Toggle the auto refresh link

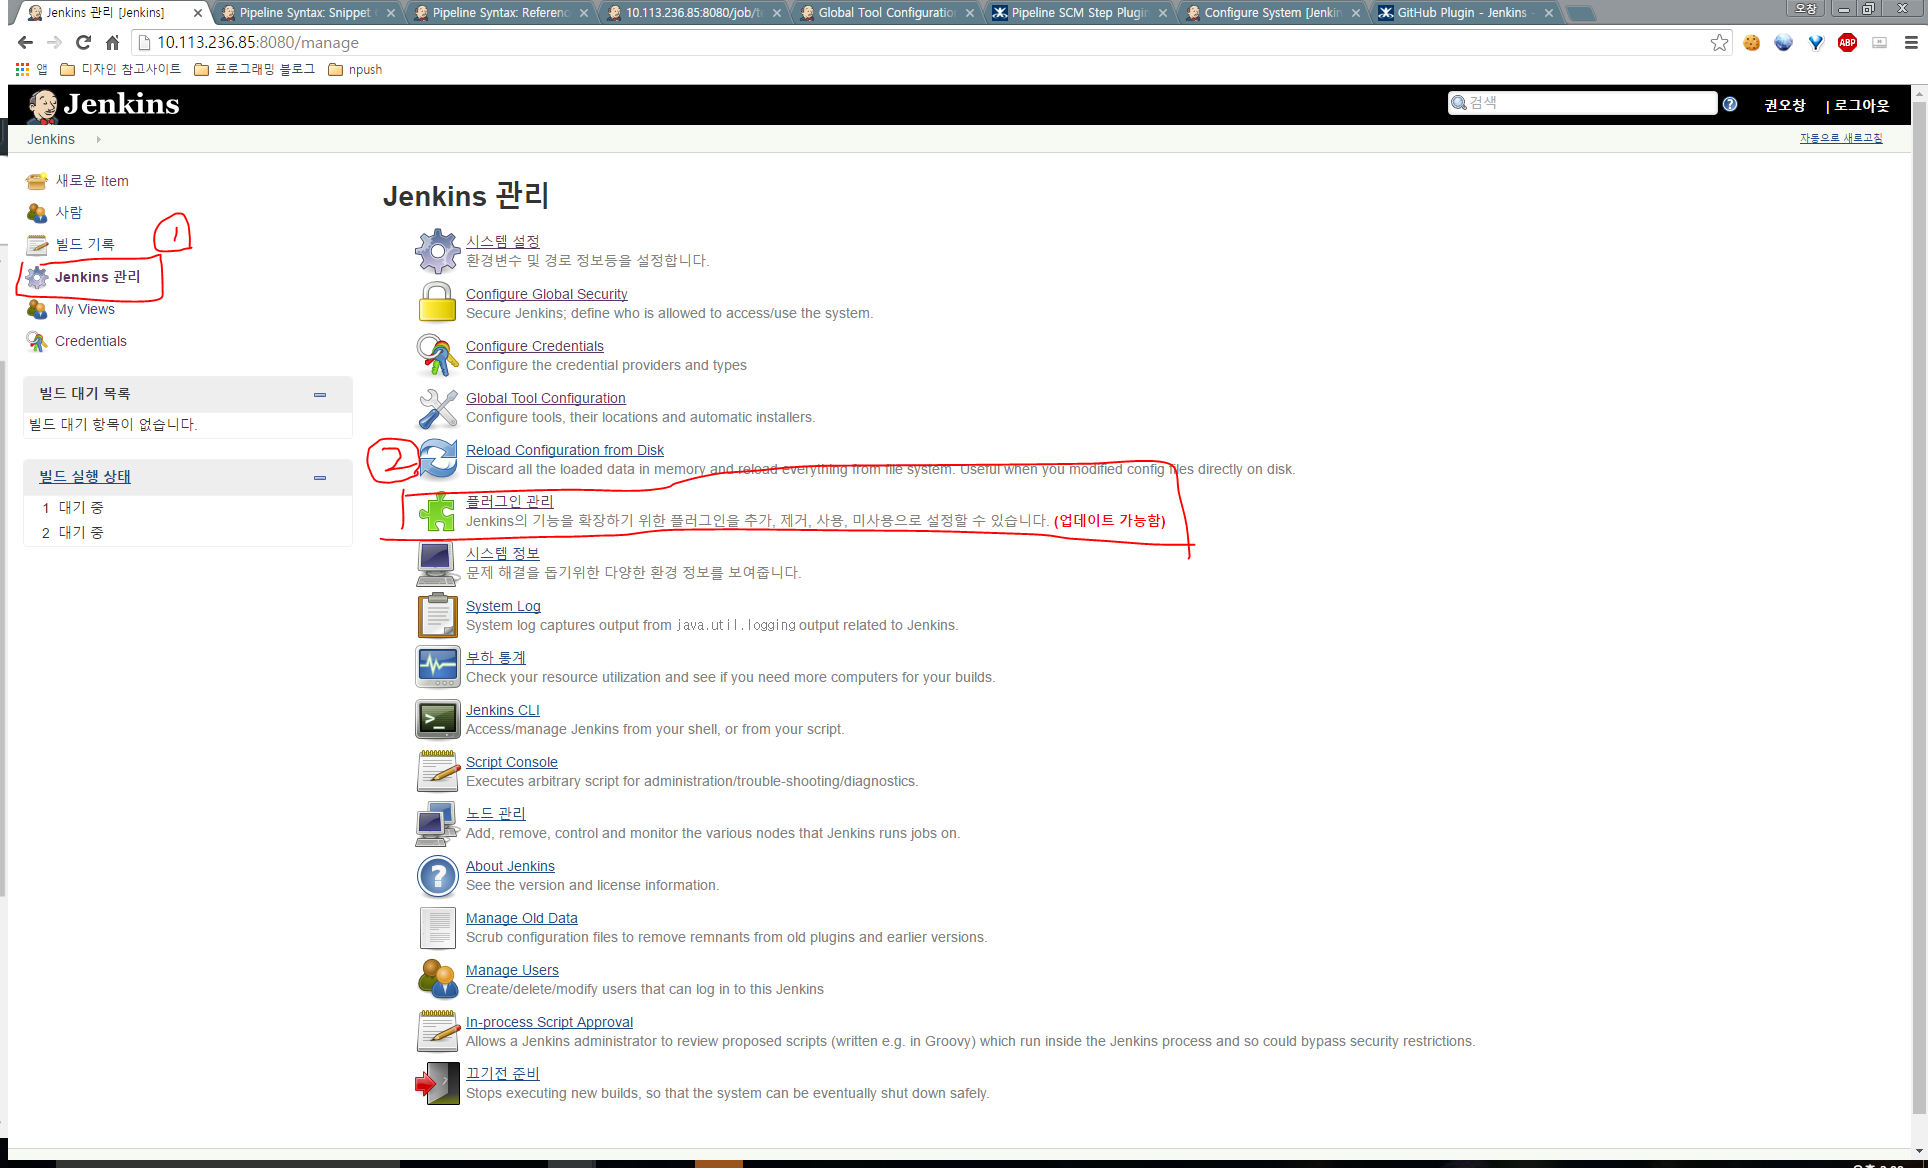click(1840, 138)
